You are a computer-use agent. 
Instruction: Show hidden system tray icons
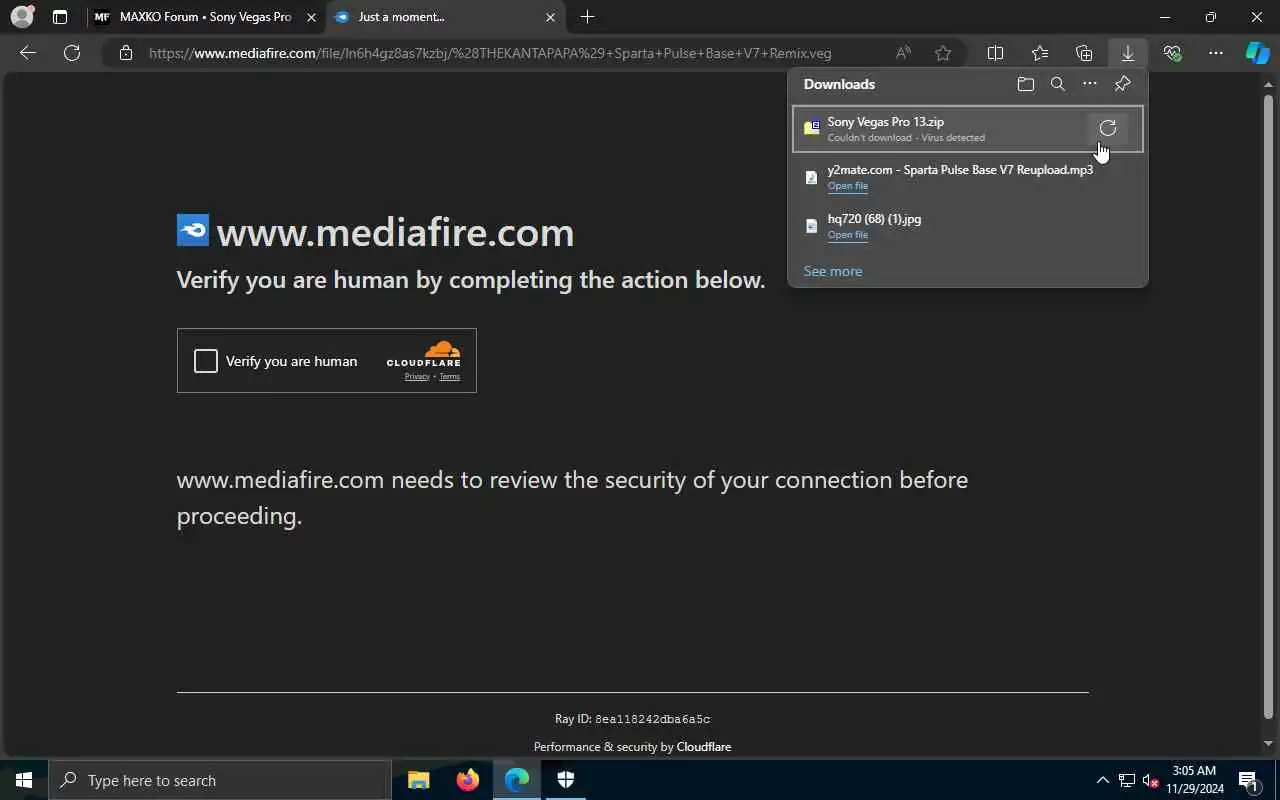pos(1103,780)
